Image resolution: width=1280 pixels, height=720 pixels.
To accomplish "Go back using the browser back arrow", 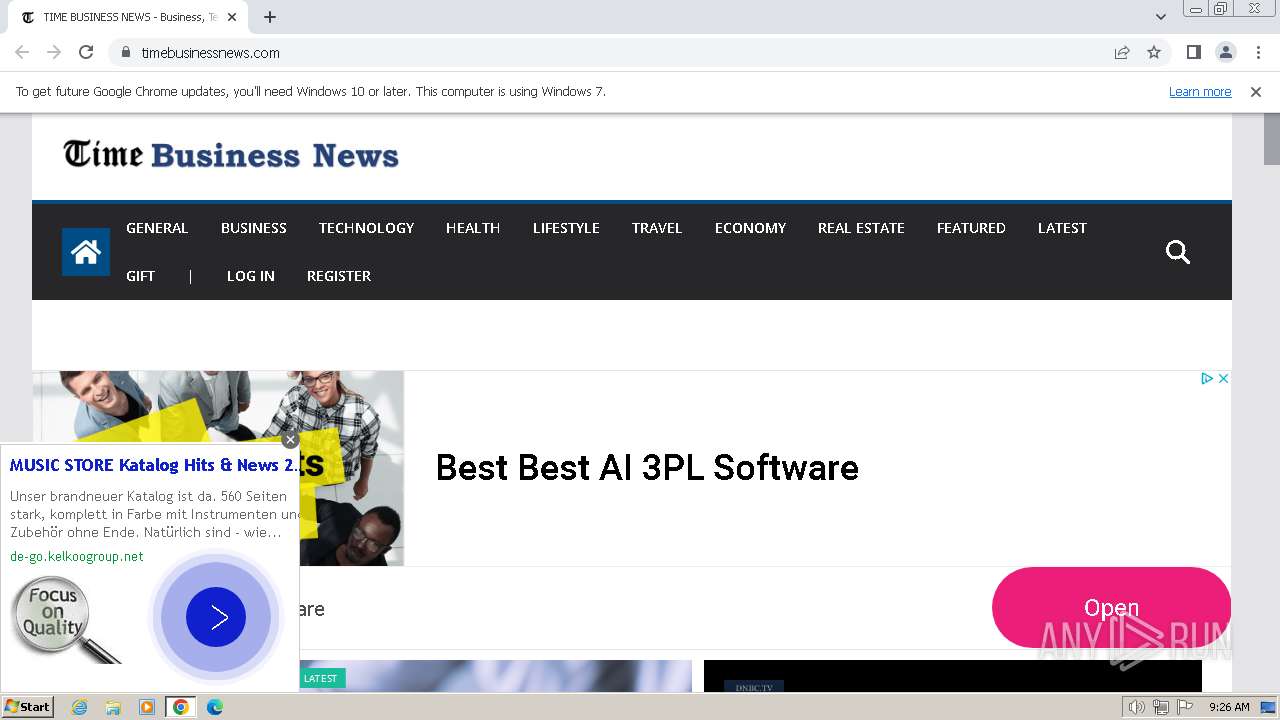I will click(22, 52).
